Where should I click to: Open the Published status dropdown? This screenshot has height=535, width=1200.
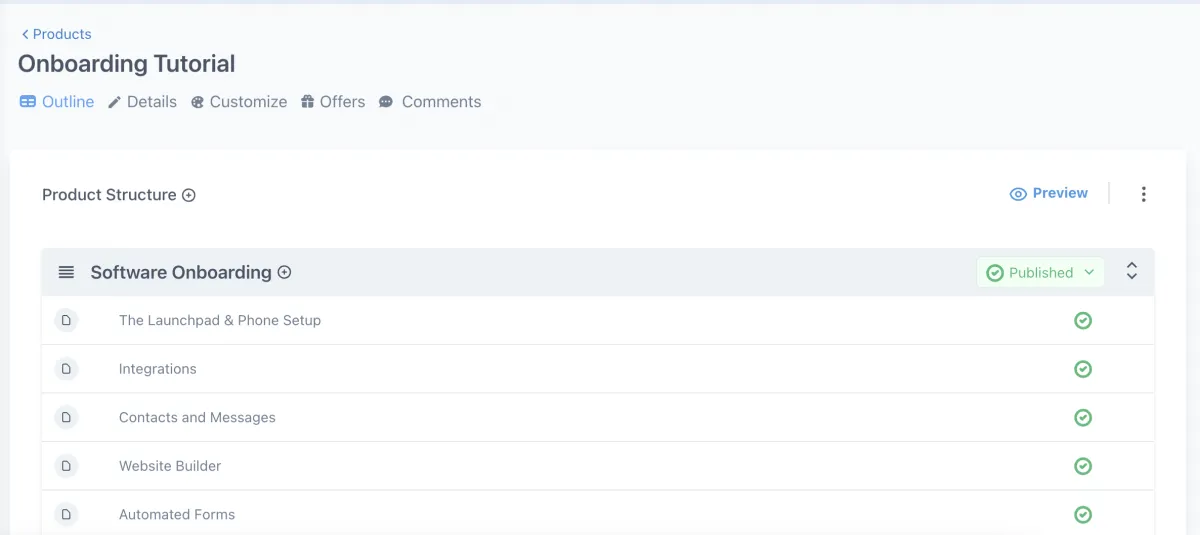click(x=1040, y=272)
